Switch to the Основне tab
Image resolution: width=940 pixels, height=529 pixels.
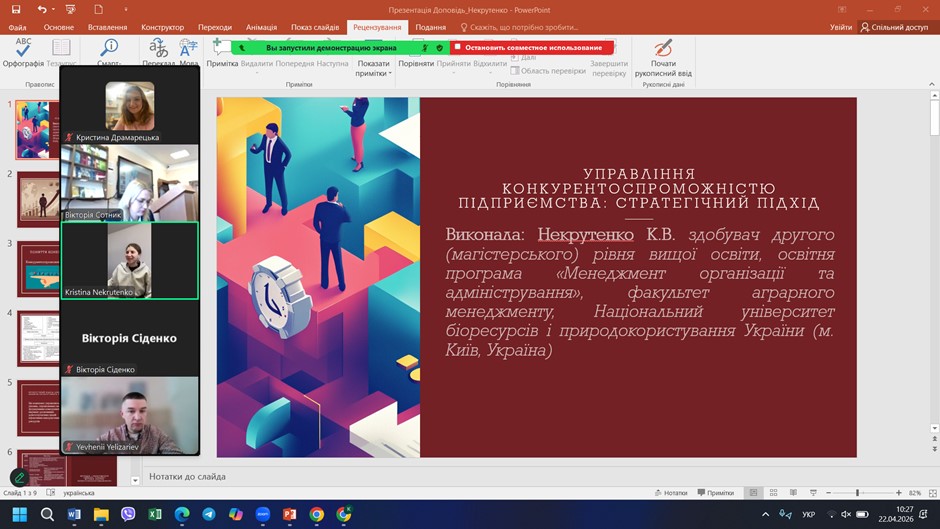(59, 27)
